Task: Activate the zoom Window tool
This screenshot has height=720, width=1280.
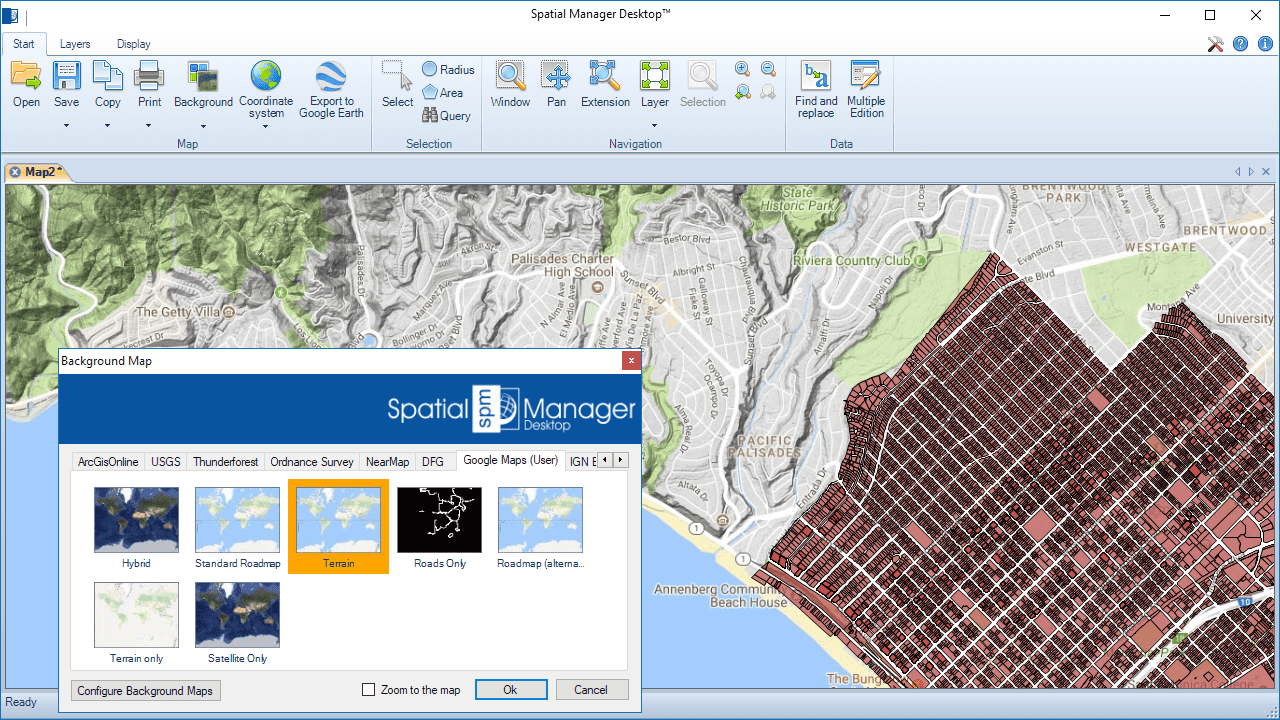Action: tap(511, 76)
